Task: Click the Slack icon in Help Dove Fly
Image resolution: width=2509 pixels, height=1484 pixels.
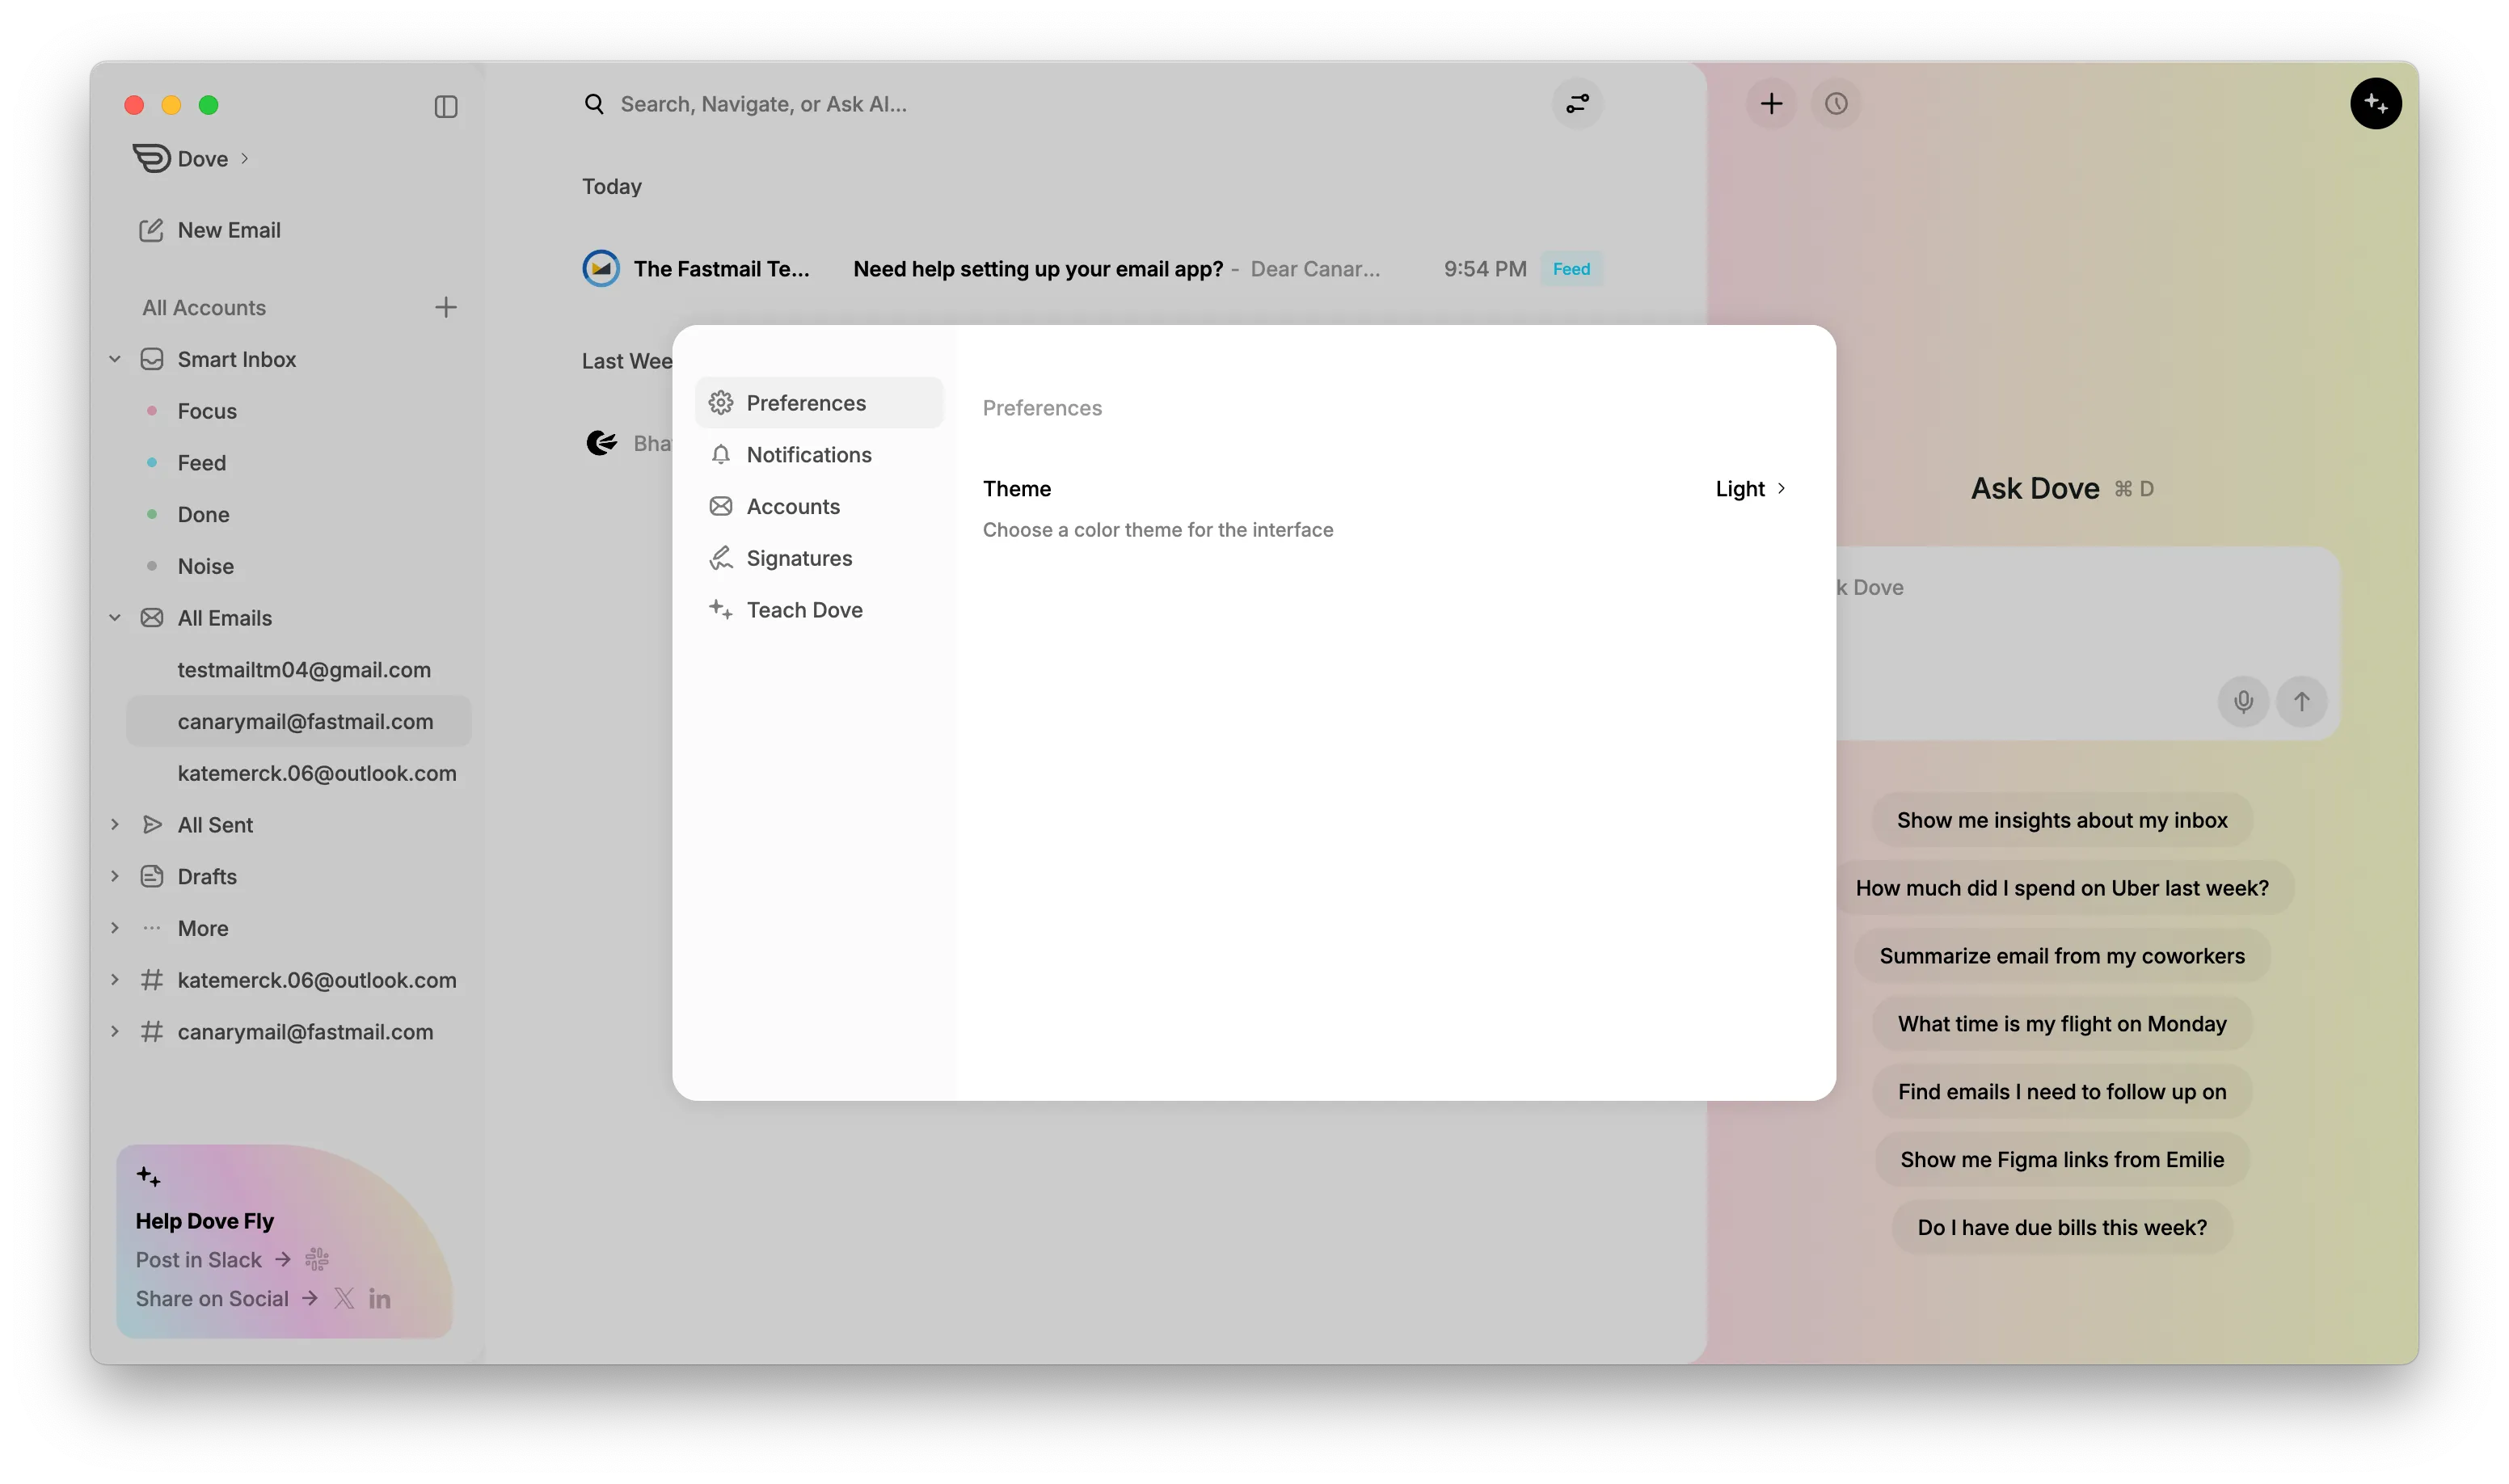Action: (x=317, y=1260)
